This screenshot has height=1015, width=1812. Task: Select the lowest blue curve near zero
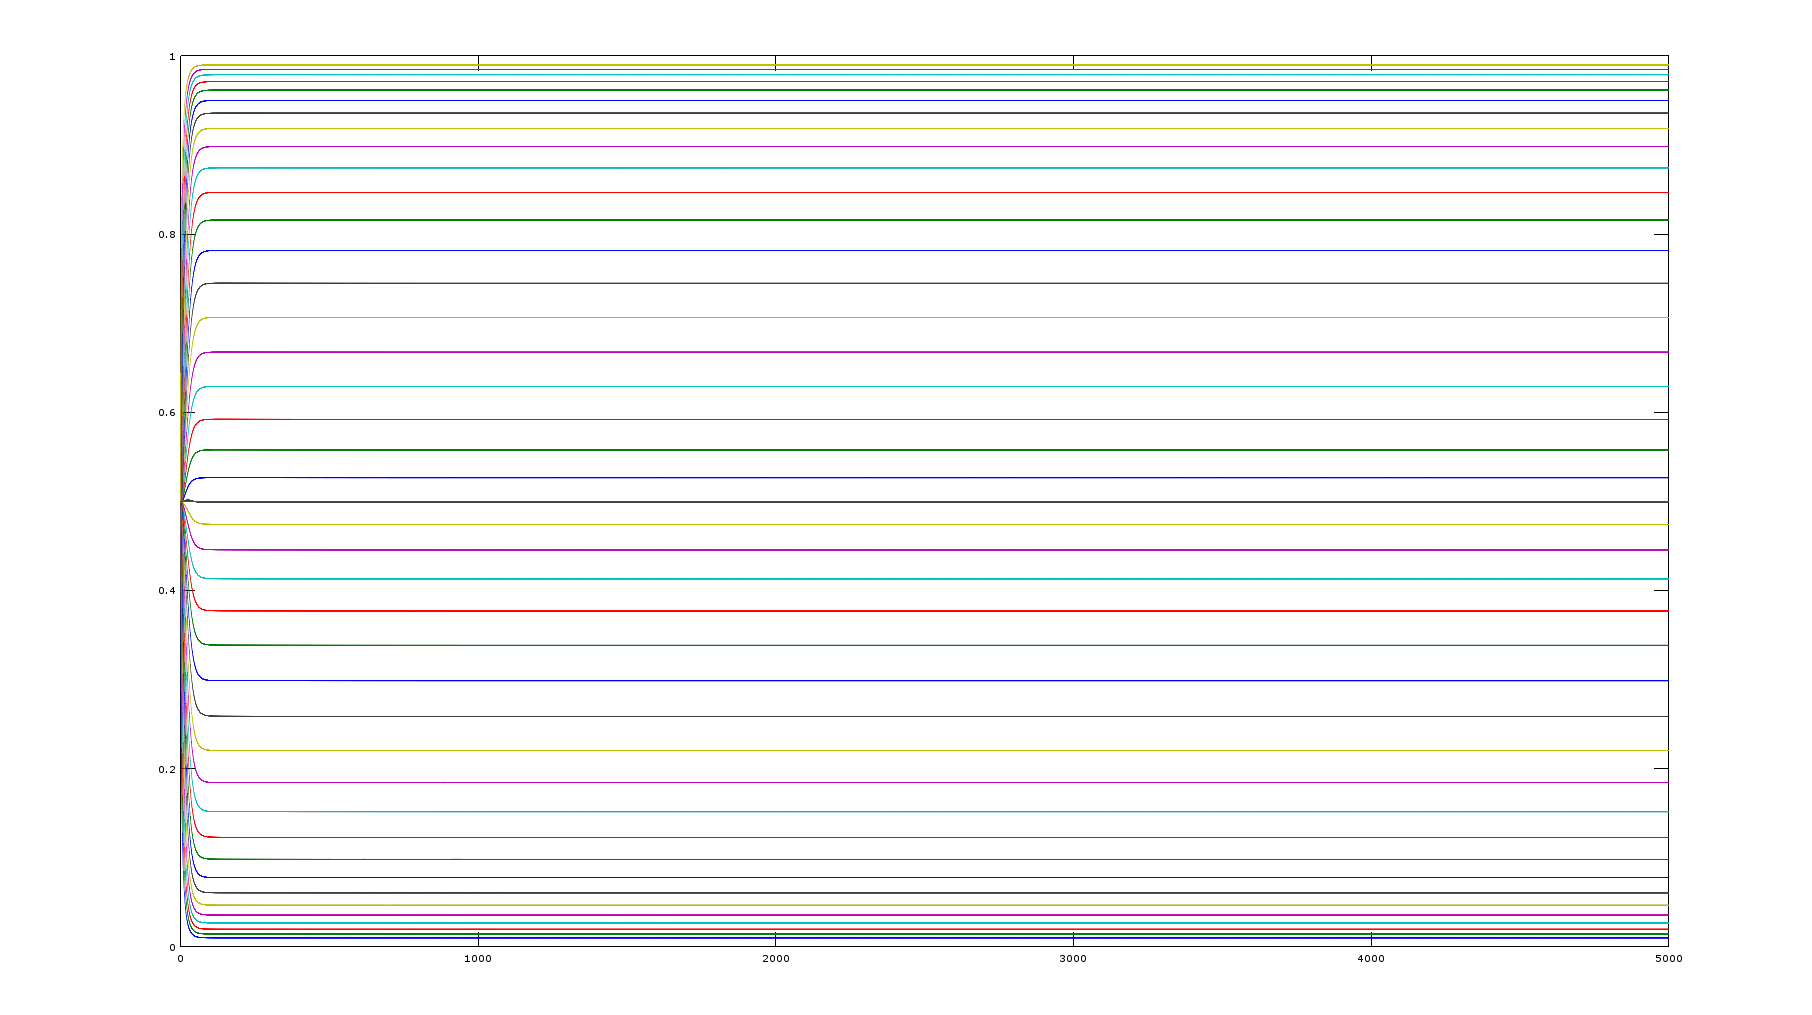tap(900, 938)
